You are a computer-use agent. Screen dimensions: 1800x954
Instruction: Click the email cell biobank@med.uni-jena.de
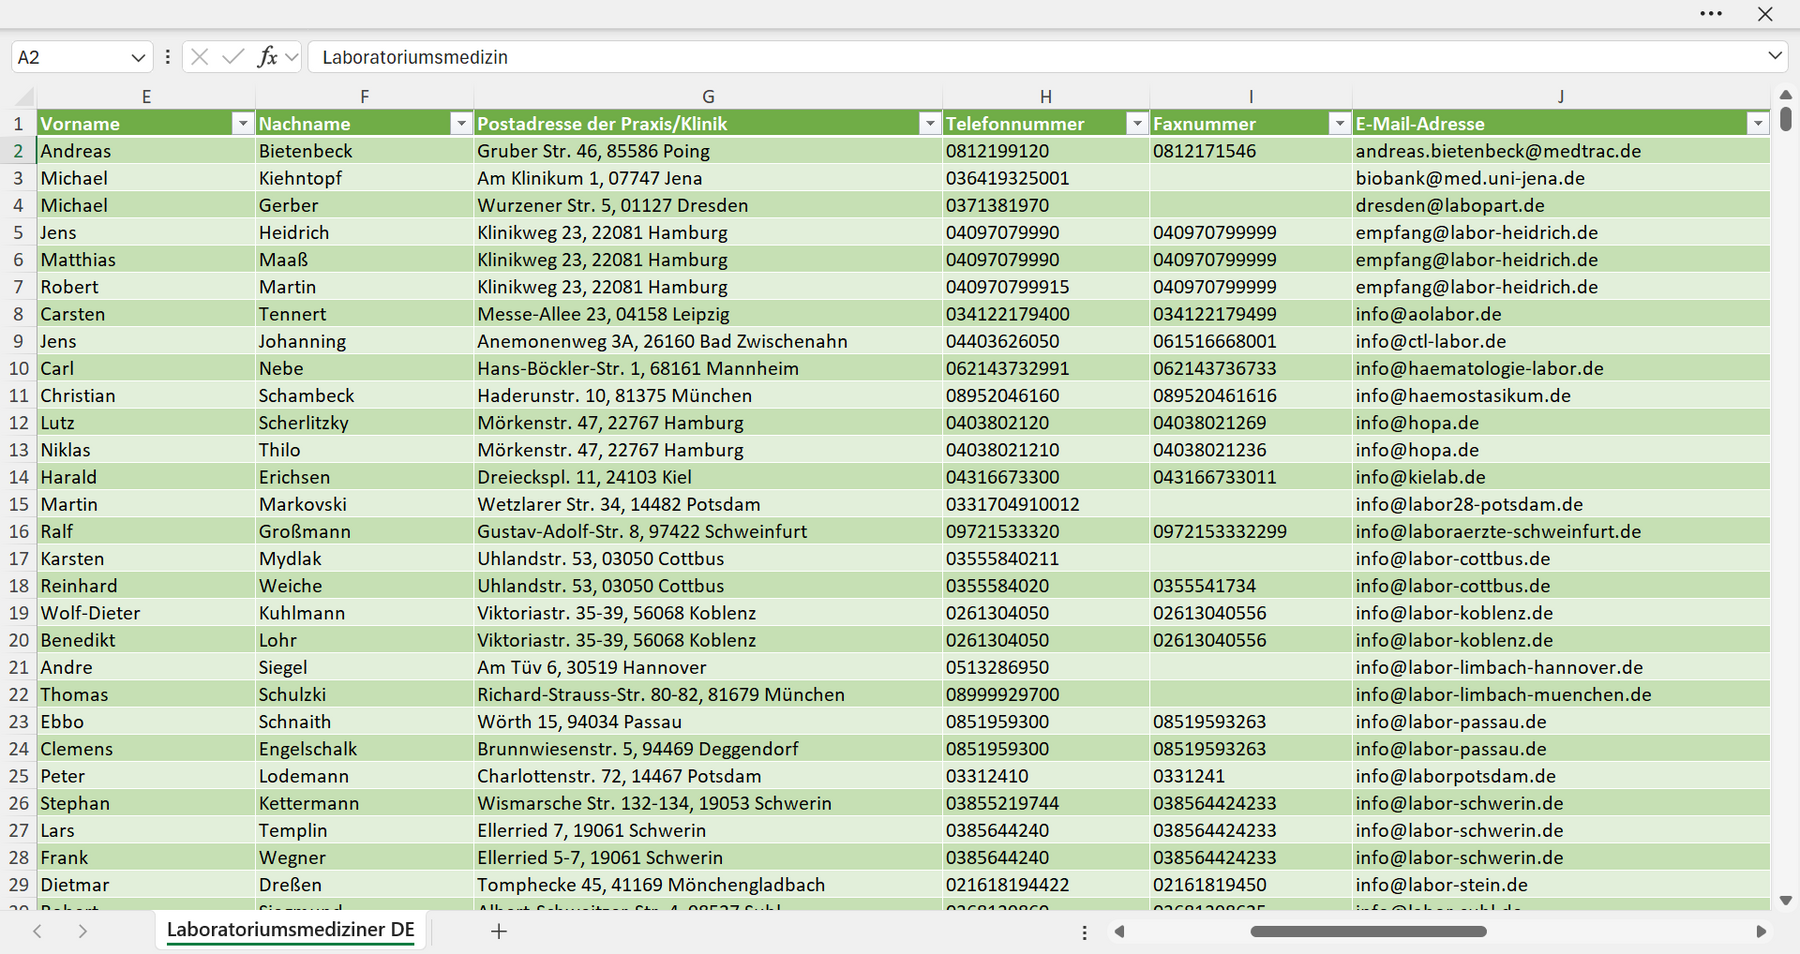[1470, 178]
